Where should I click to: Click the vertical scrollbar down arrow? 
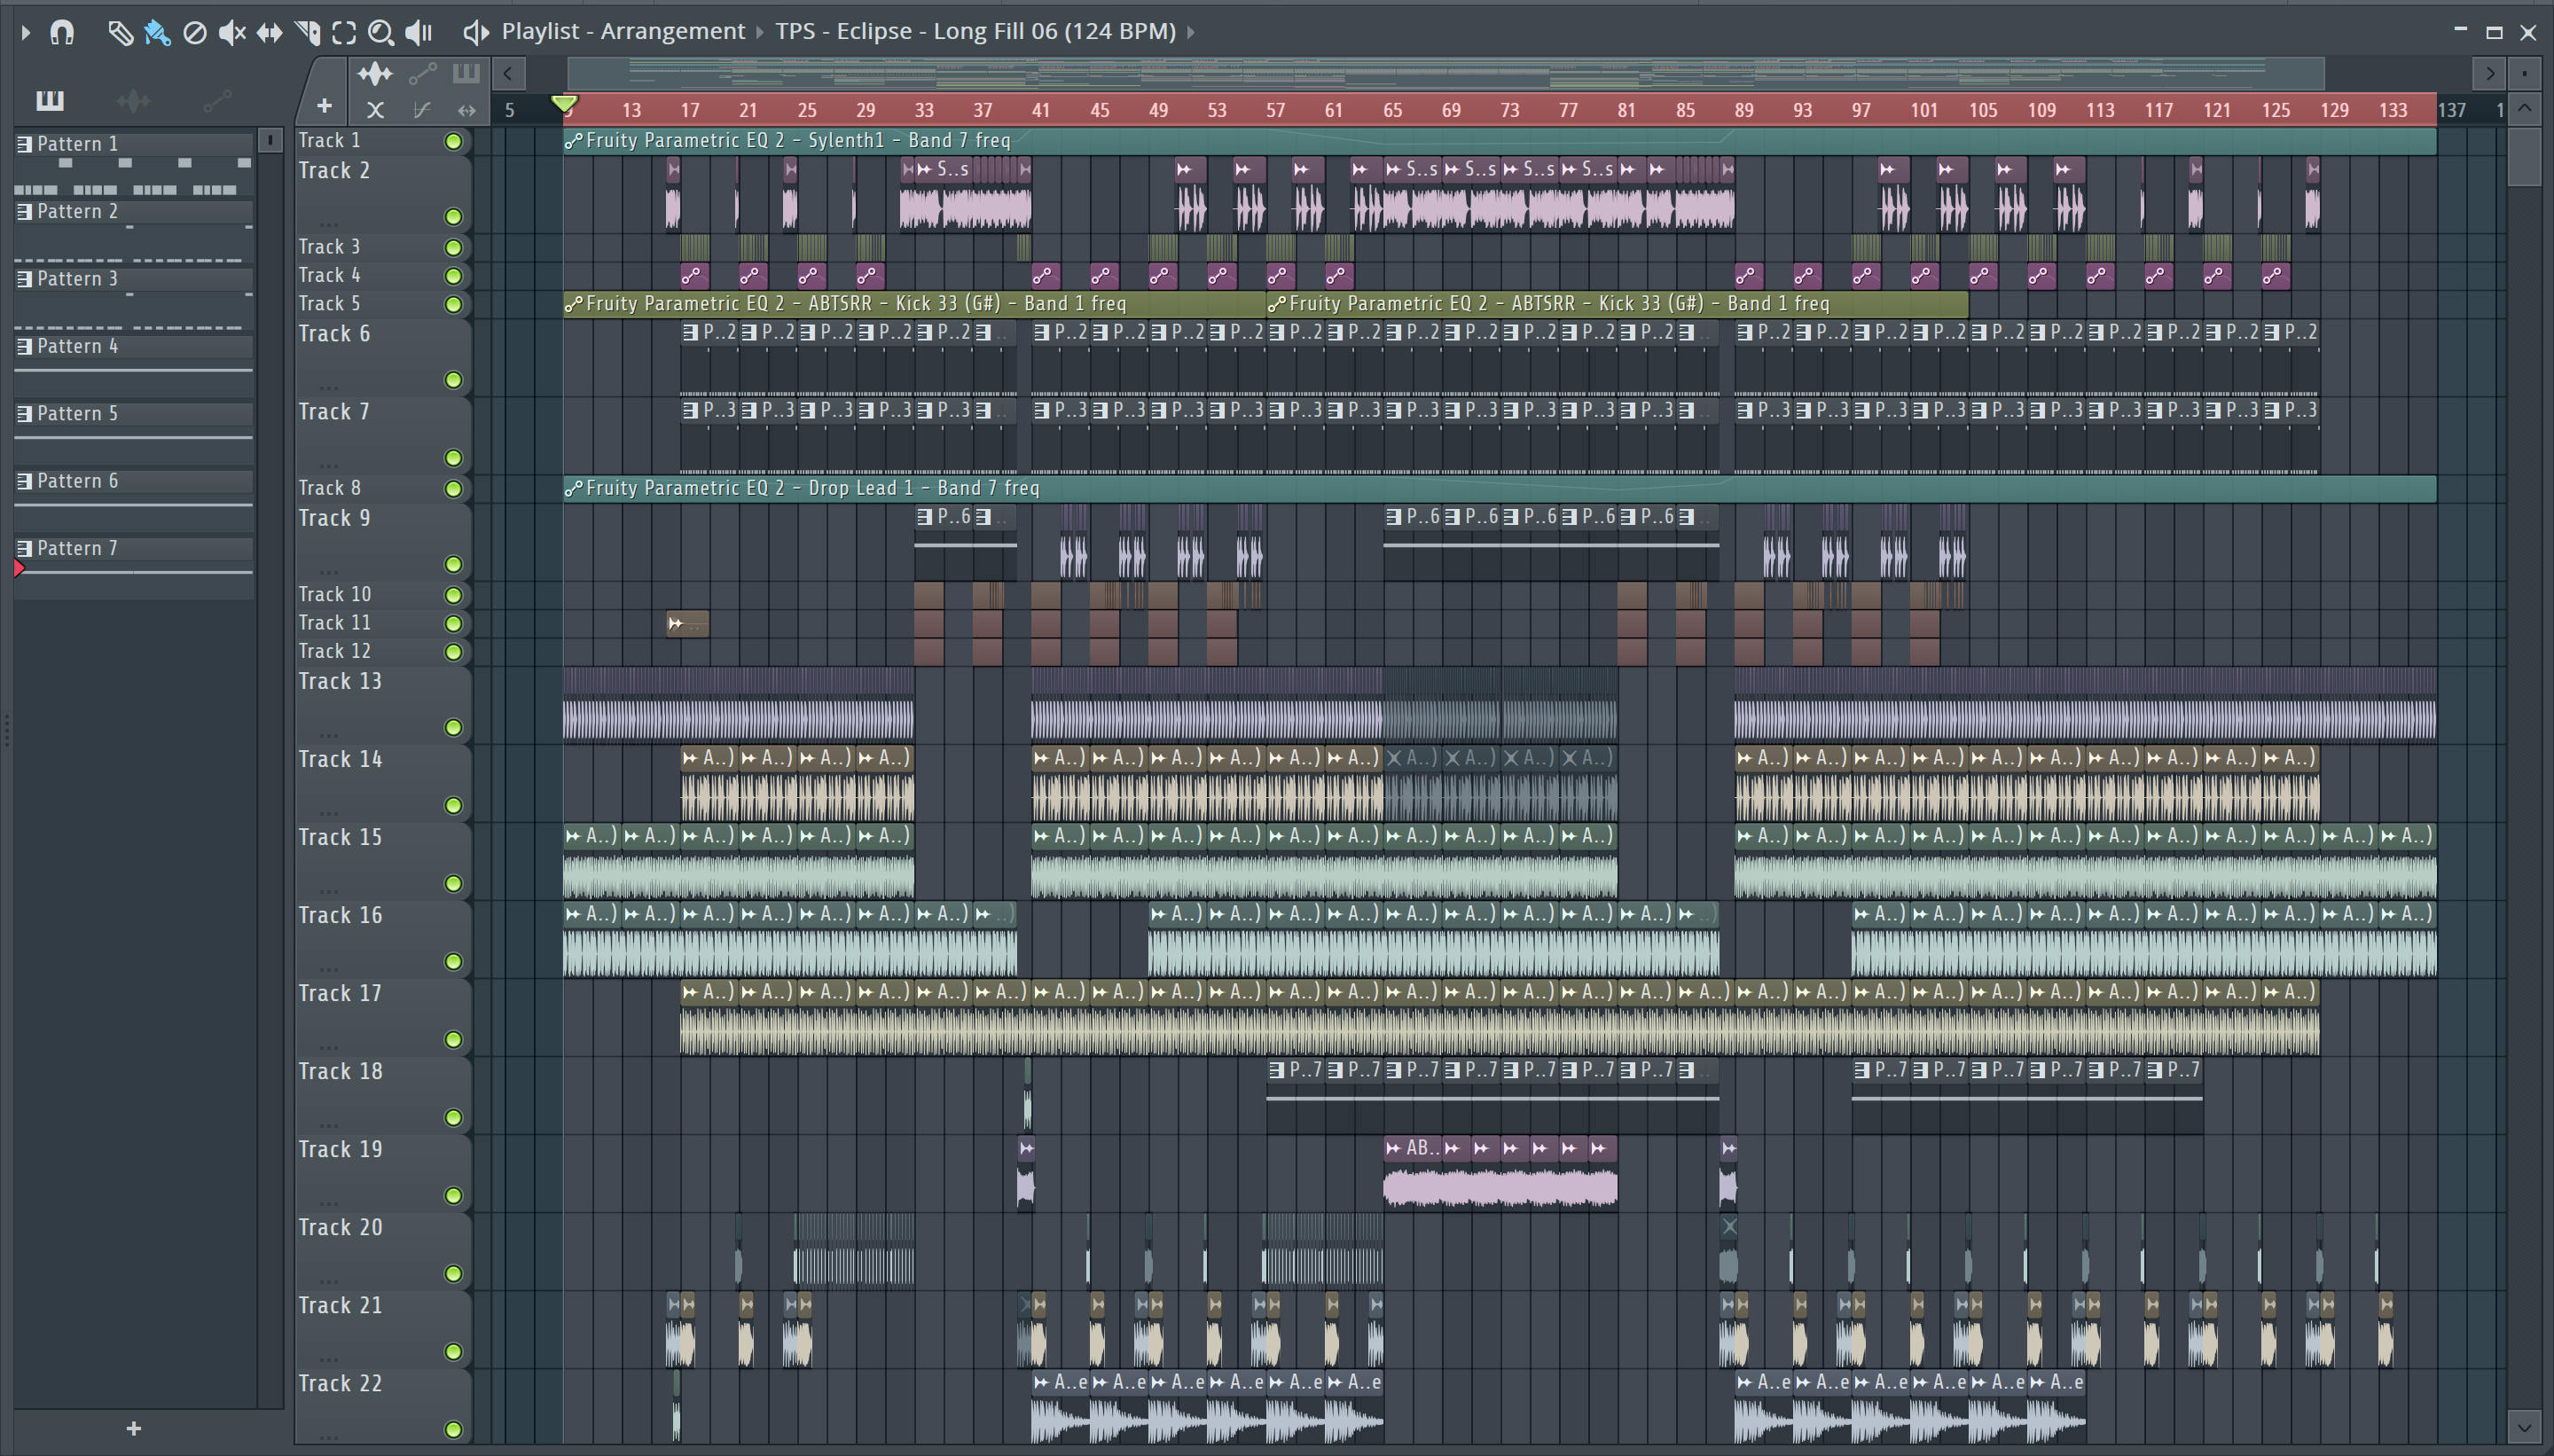click(2525, 1427)
